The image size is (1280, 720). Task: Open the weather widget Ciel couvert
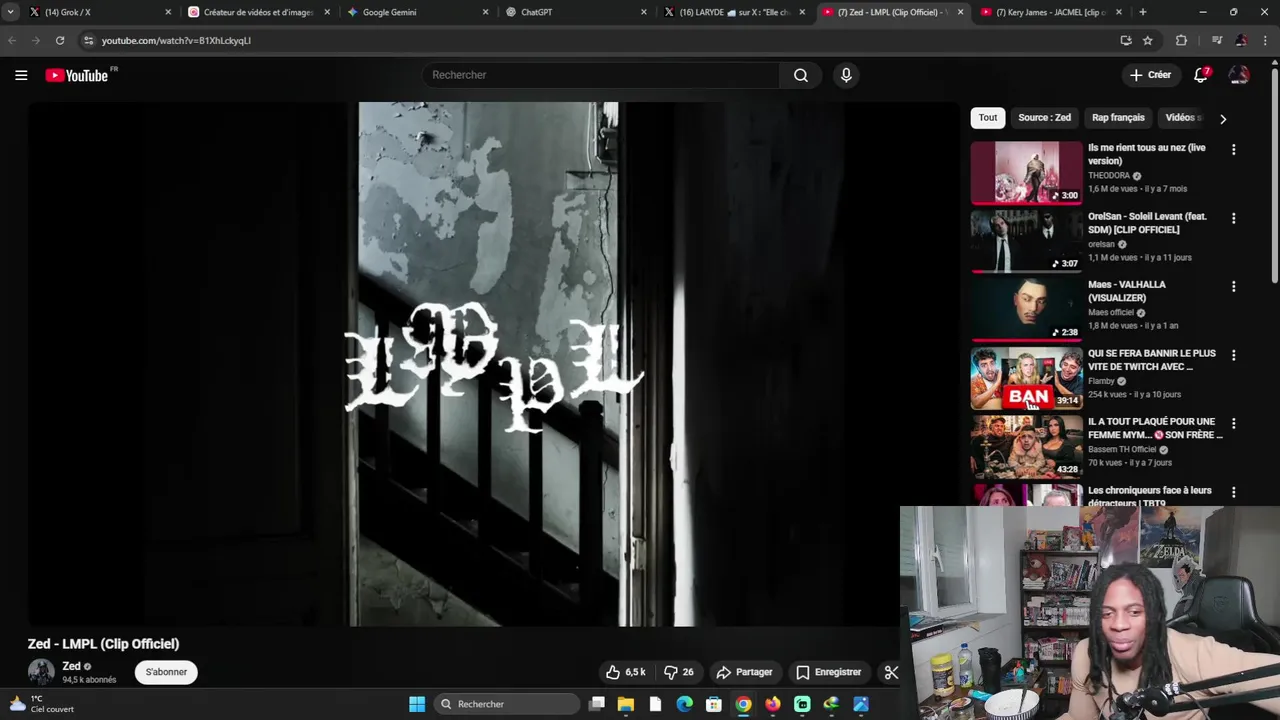(x=42, y=704)
